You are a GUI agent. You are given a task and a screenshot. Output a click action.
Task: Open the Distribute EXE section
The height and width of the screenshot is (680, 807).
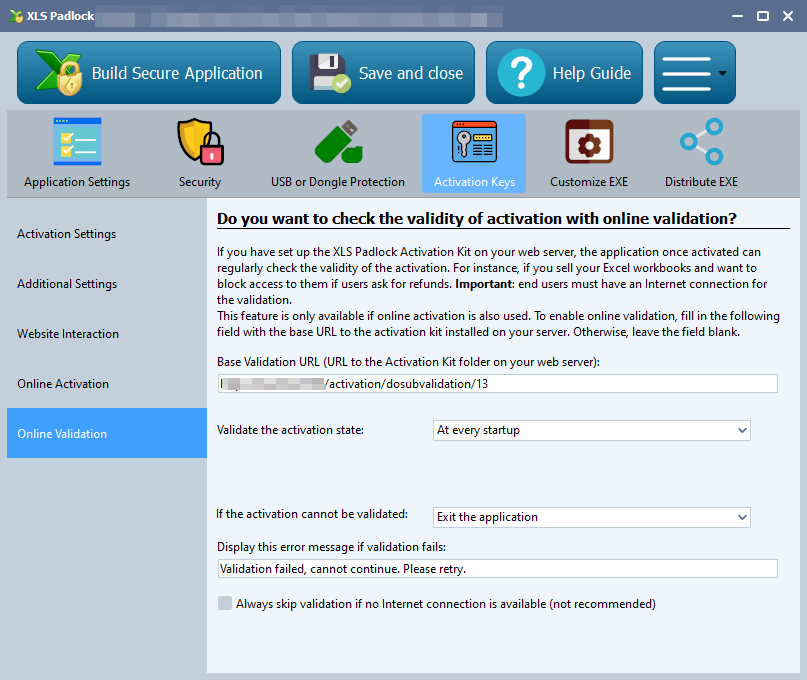pyautogui.click(x=701, y=153)
